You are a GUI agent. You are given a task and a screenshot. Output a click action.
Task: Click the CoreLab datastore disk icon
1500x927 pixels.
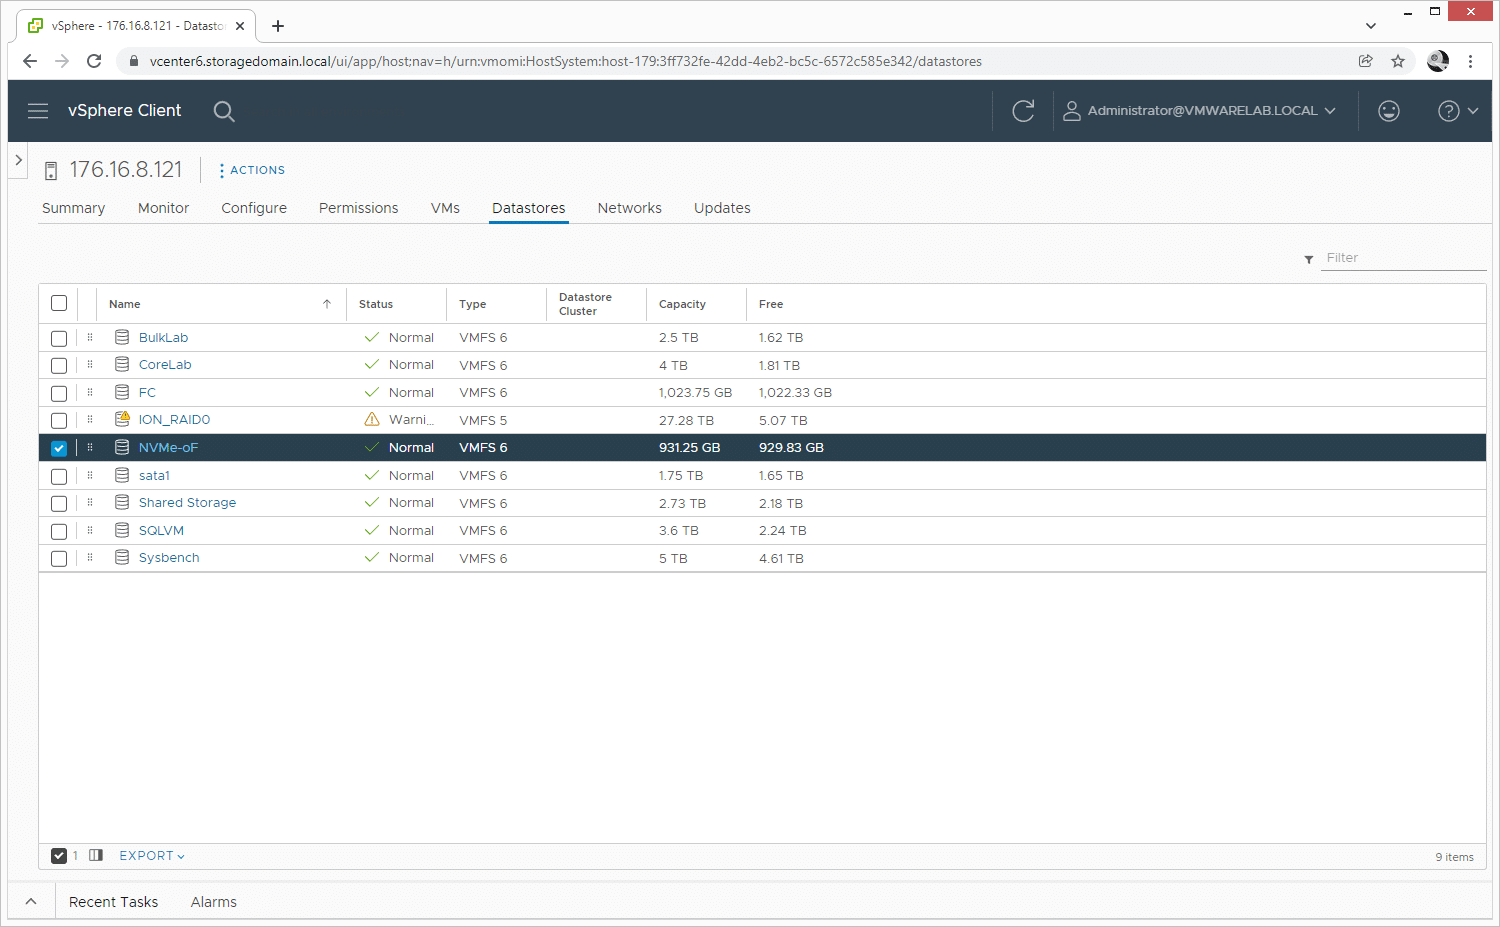coord(122,364)
